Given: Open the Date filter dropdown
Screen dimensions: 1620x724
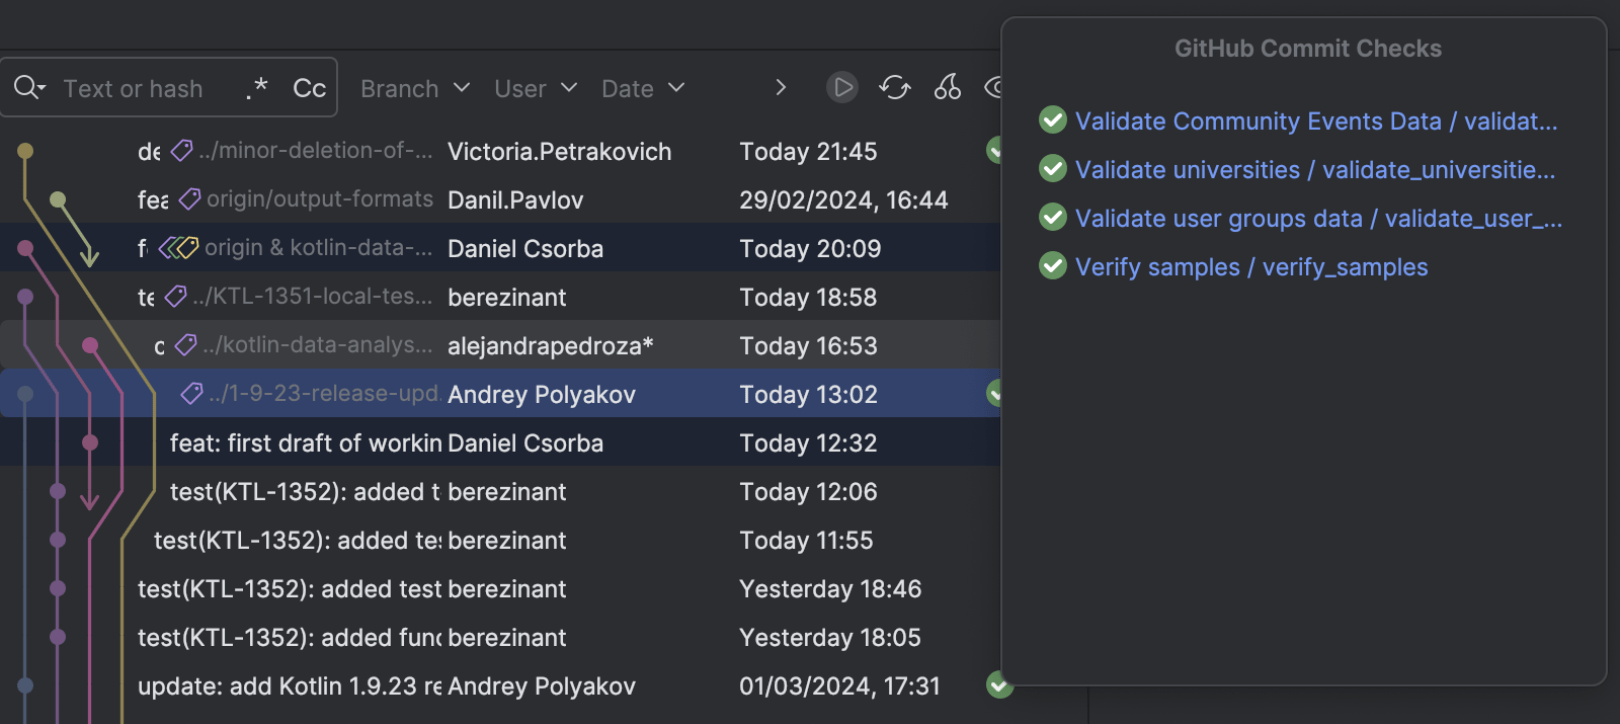Looking at the screenshot, I should point(642,88).
